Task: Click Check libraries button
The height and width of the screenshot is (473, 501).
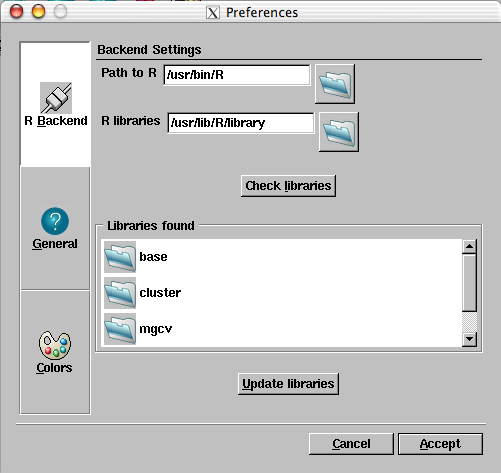Action: pyautogui.click(x=288, y=186)
